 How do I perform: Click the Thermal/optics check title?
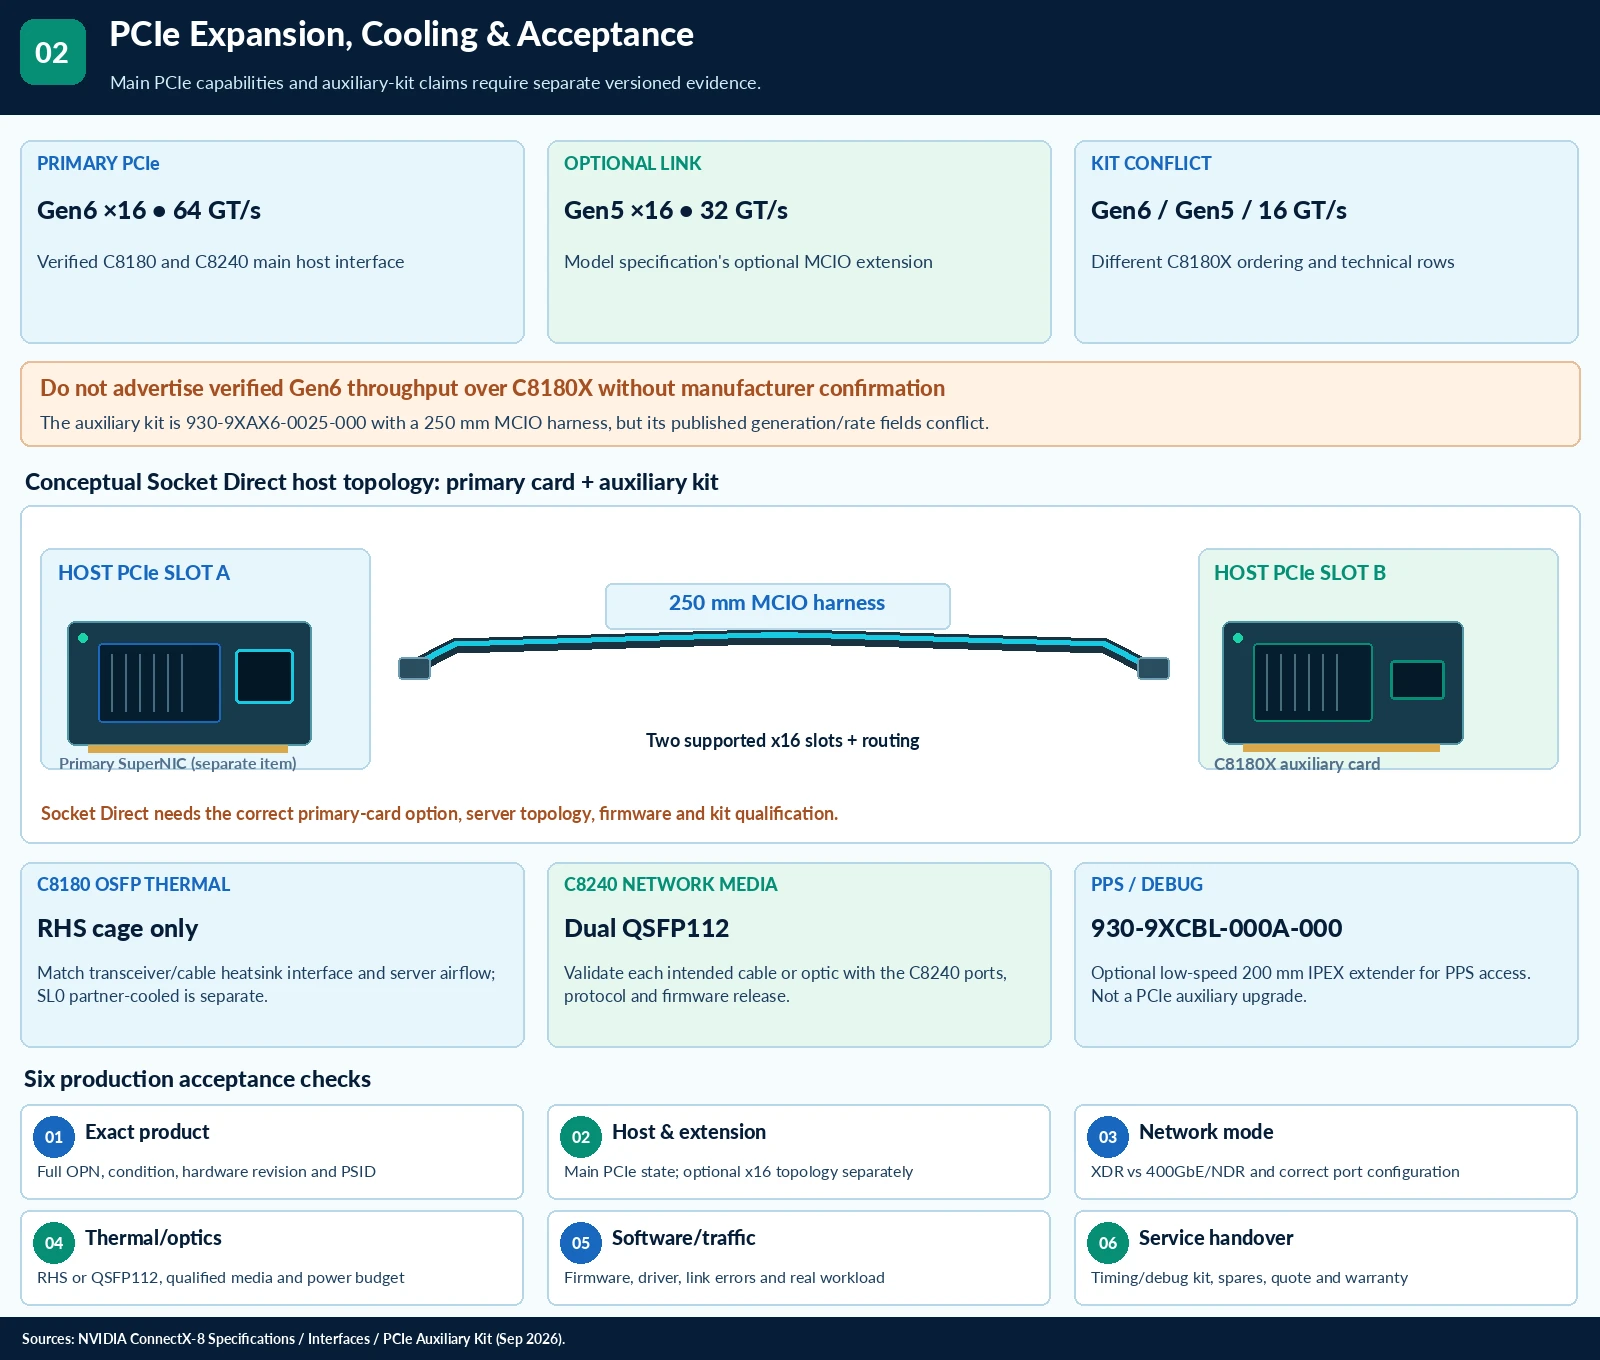coord(153,1238)
